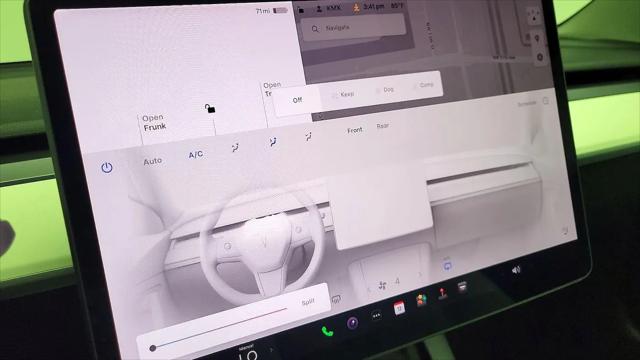
Task: Open the green phone app
Action: [x=327, y=331]
